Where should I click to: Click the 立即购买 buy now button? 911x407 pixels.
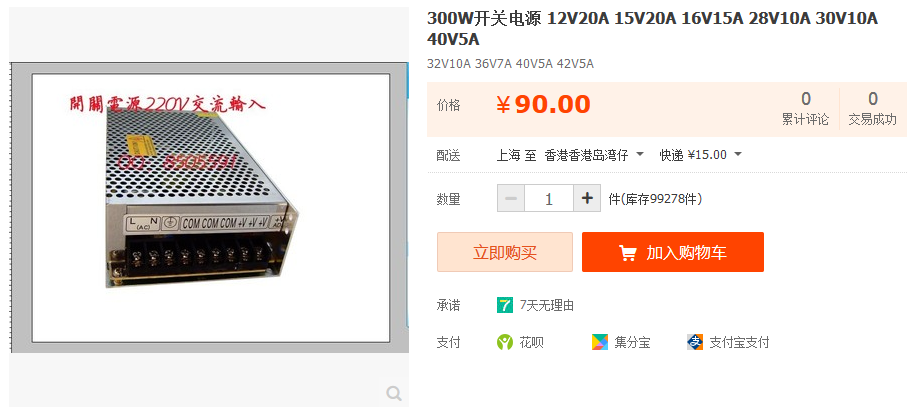(x=505, y=252)
